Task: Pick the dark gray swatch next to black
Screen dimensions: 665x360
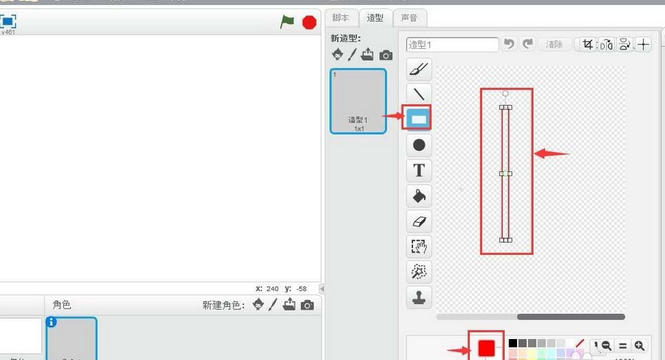Action: tap(522, 343)
